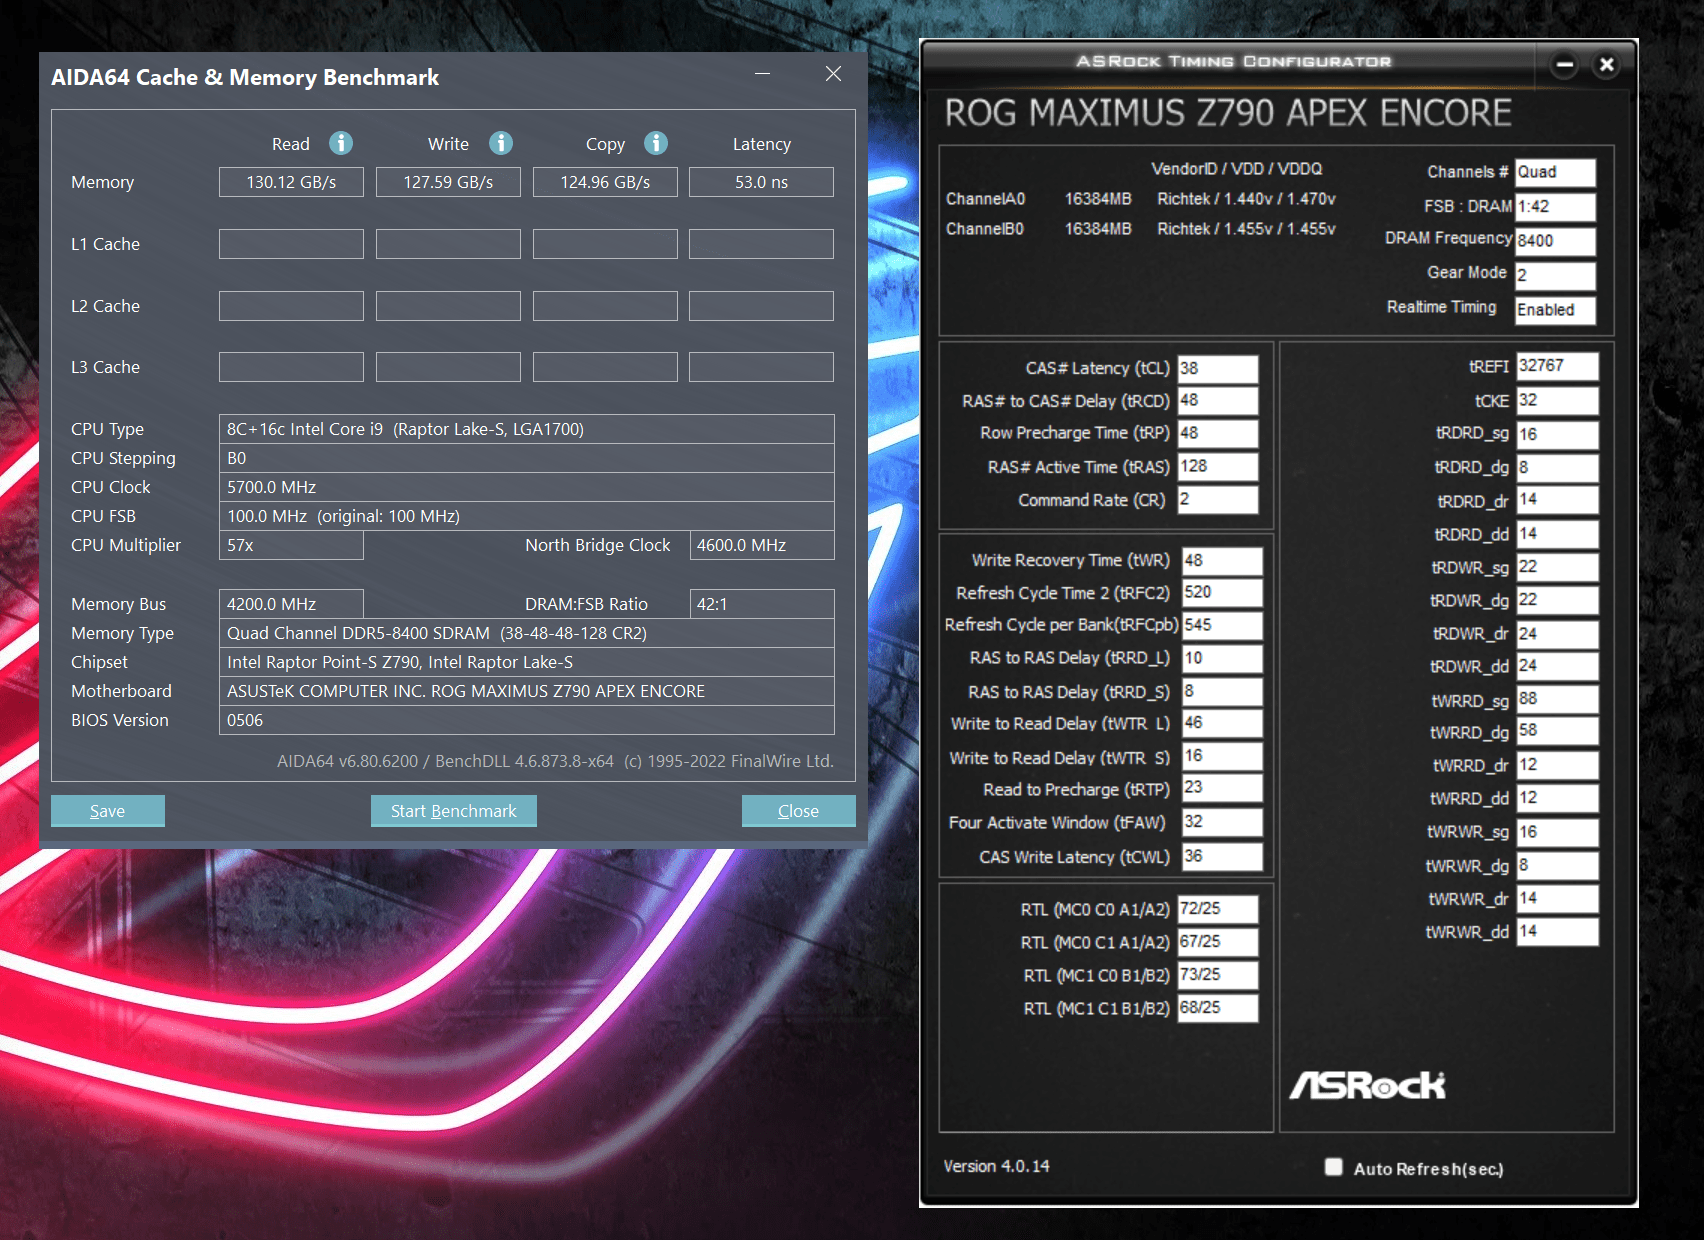This screenshot has height=1240, width=1704.
Task: Click the Motherboard name field in AIDA64
Action: pyautogui.click(x=527, y=691)
